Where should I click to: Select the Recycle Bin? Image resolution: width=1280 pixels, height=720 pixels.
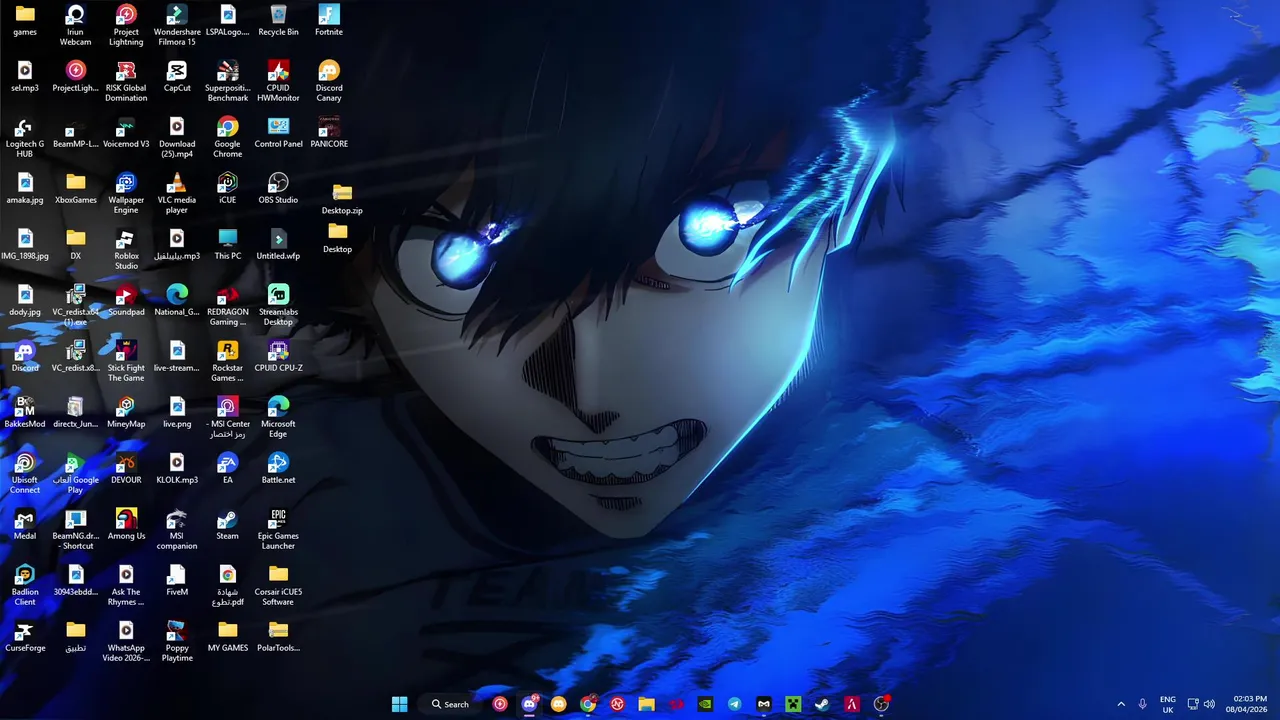[278, 20]
